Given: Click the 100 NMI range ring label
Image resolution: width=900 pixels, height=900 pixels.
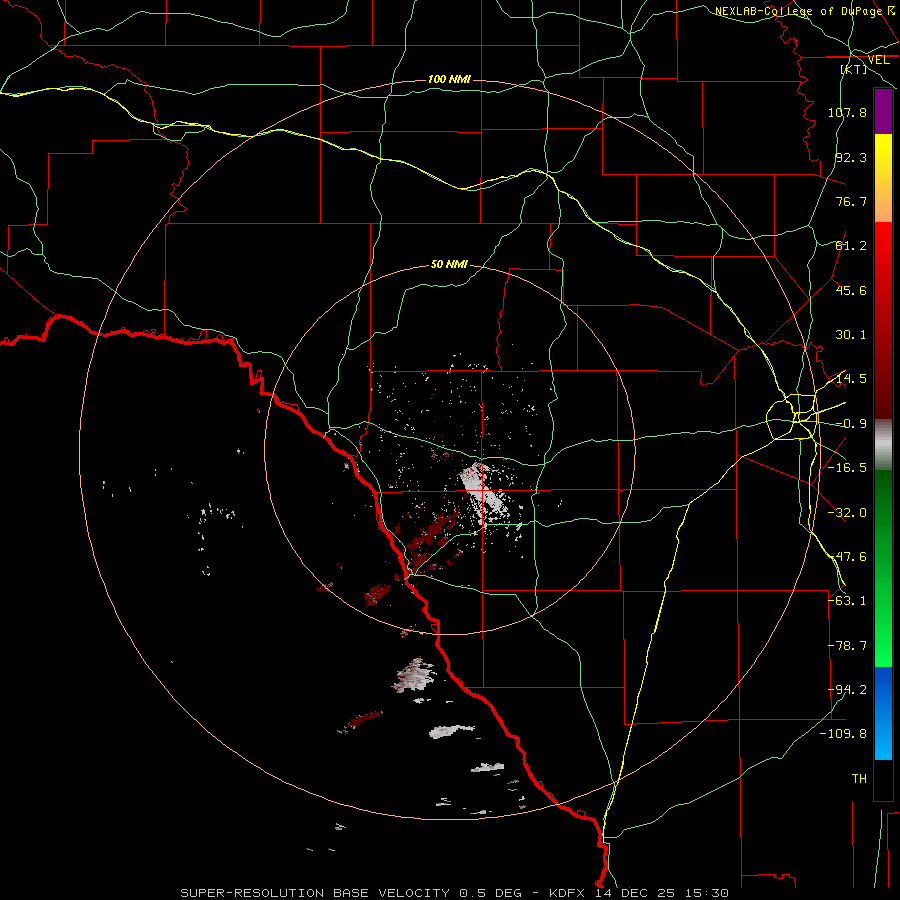Looking at the screenshot, I should [449, 79].
